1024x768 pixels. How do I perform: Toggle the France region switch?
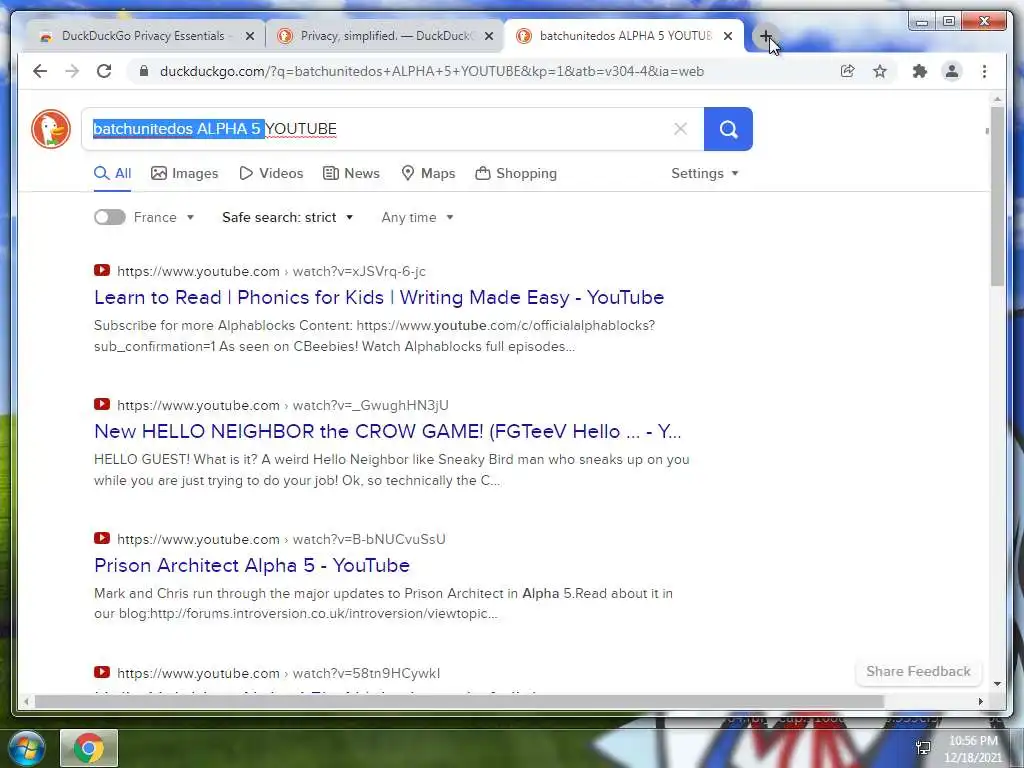[x=110, y=217]
